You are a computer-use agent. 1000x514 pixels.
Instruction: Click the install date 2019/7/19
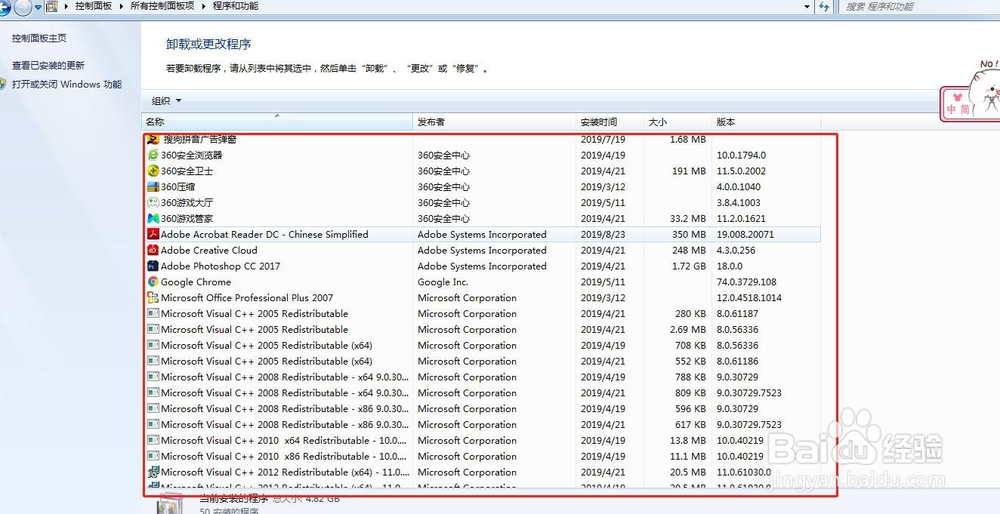click(x=603, y=139)
